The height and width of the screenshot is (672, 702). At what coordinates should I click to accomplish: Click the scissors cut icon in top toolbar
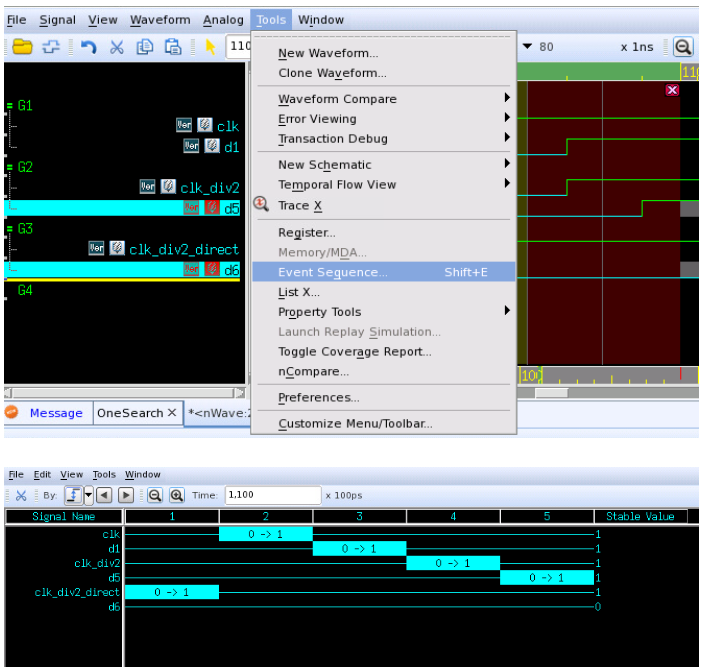point(116,47)
